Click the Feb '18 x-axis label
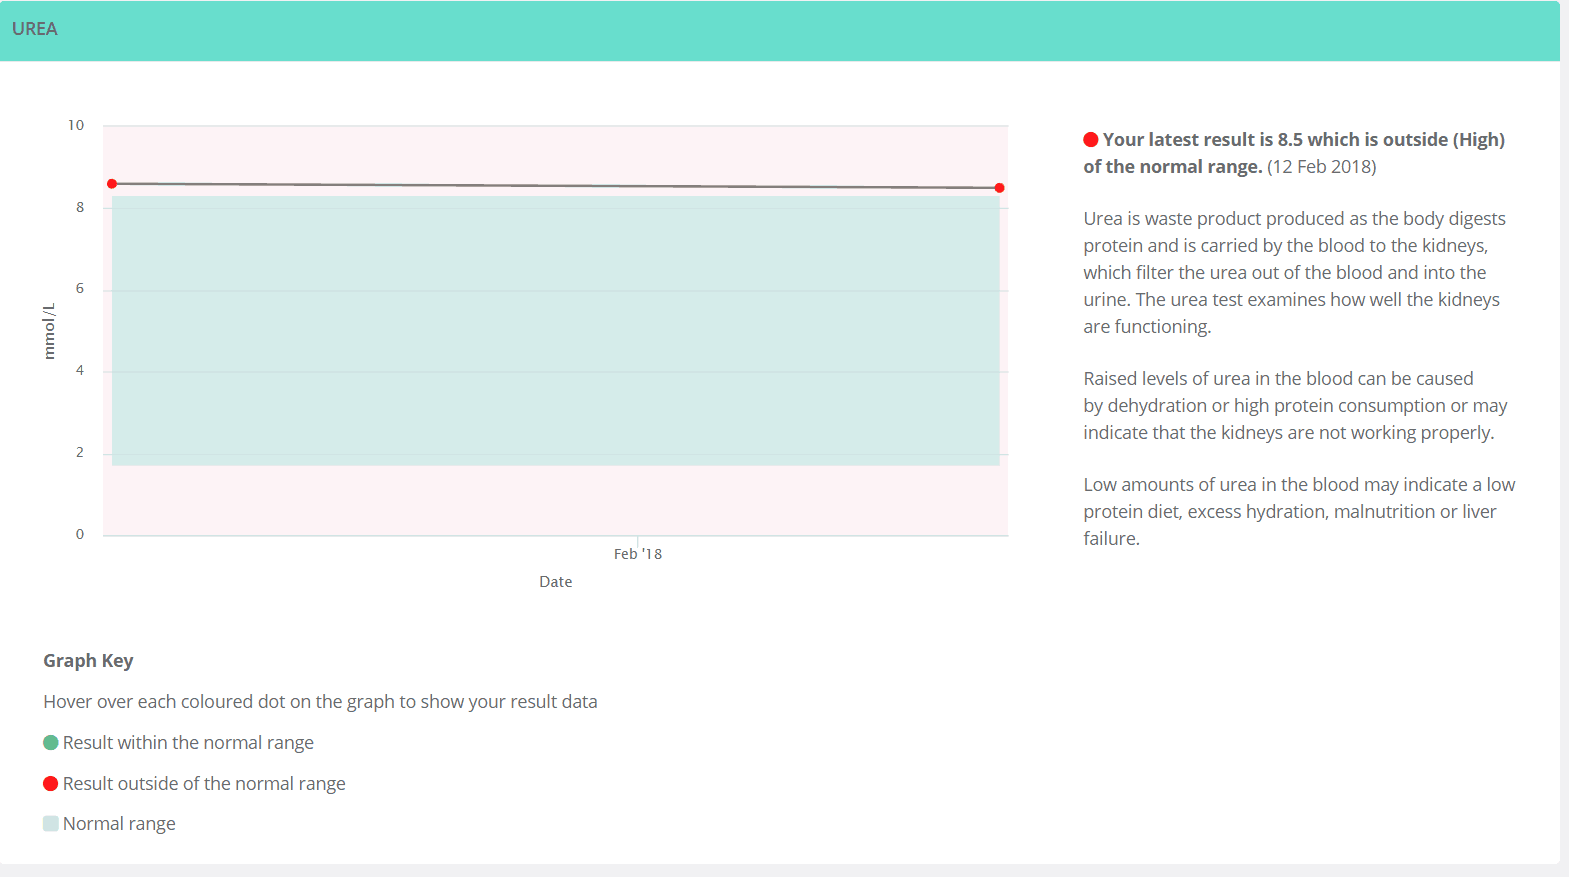 (637, 554)
